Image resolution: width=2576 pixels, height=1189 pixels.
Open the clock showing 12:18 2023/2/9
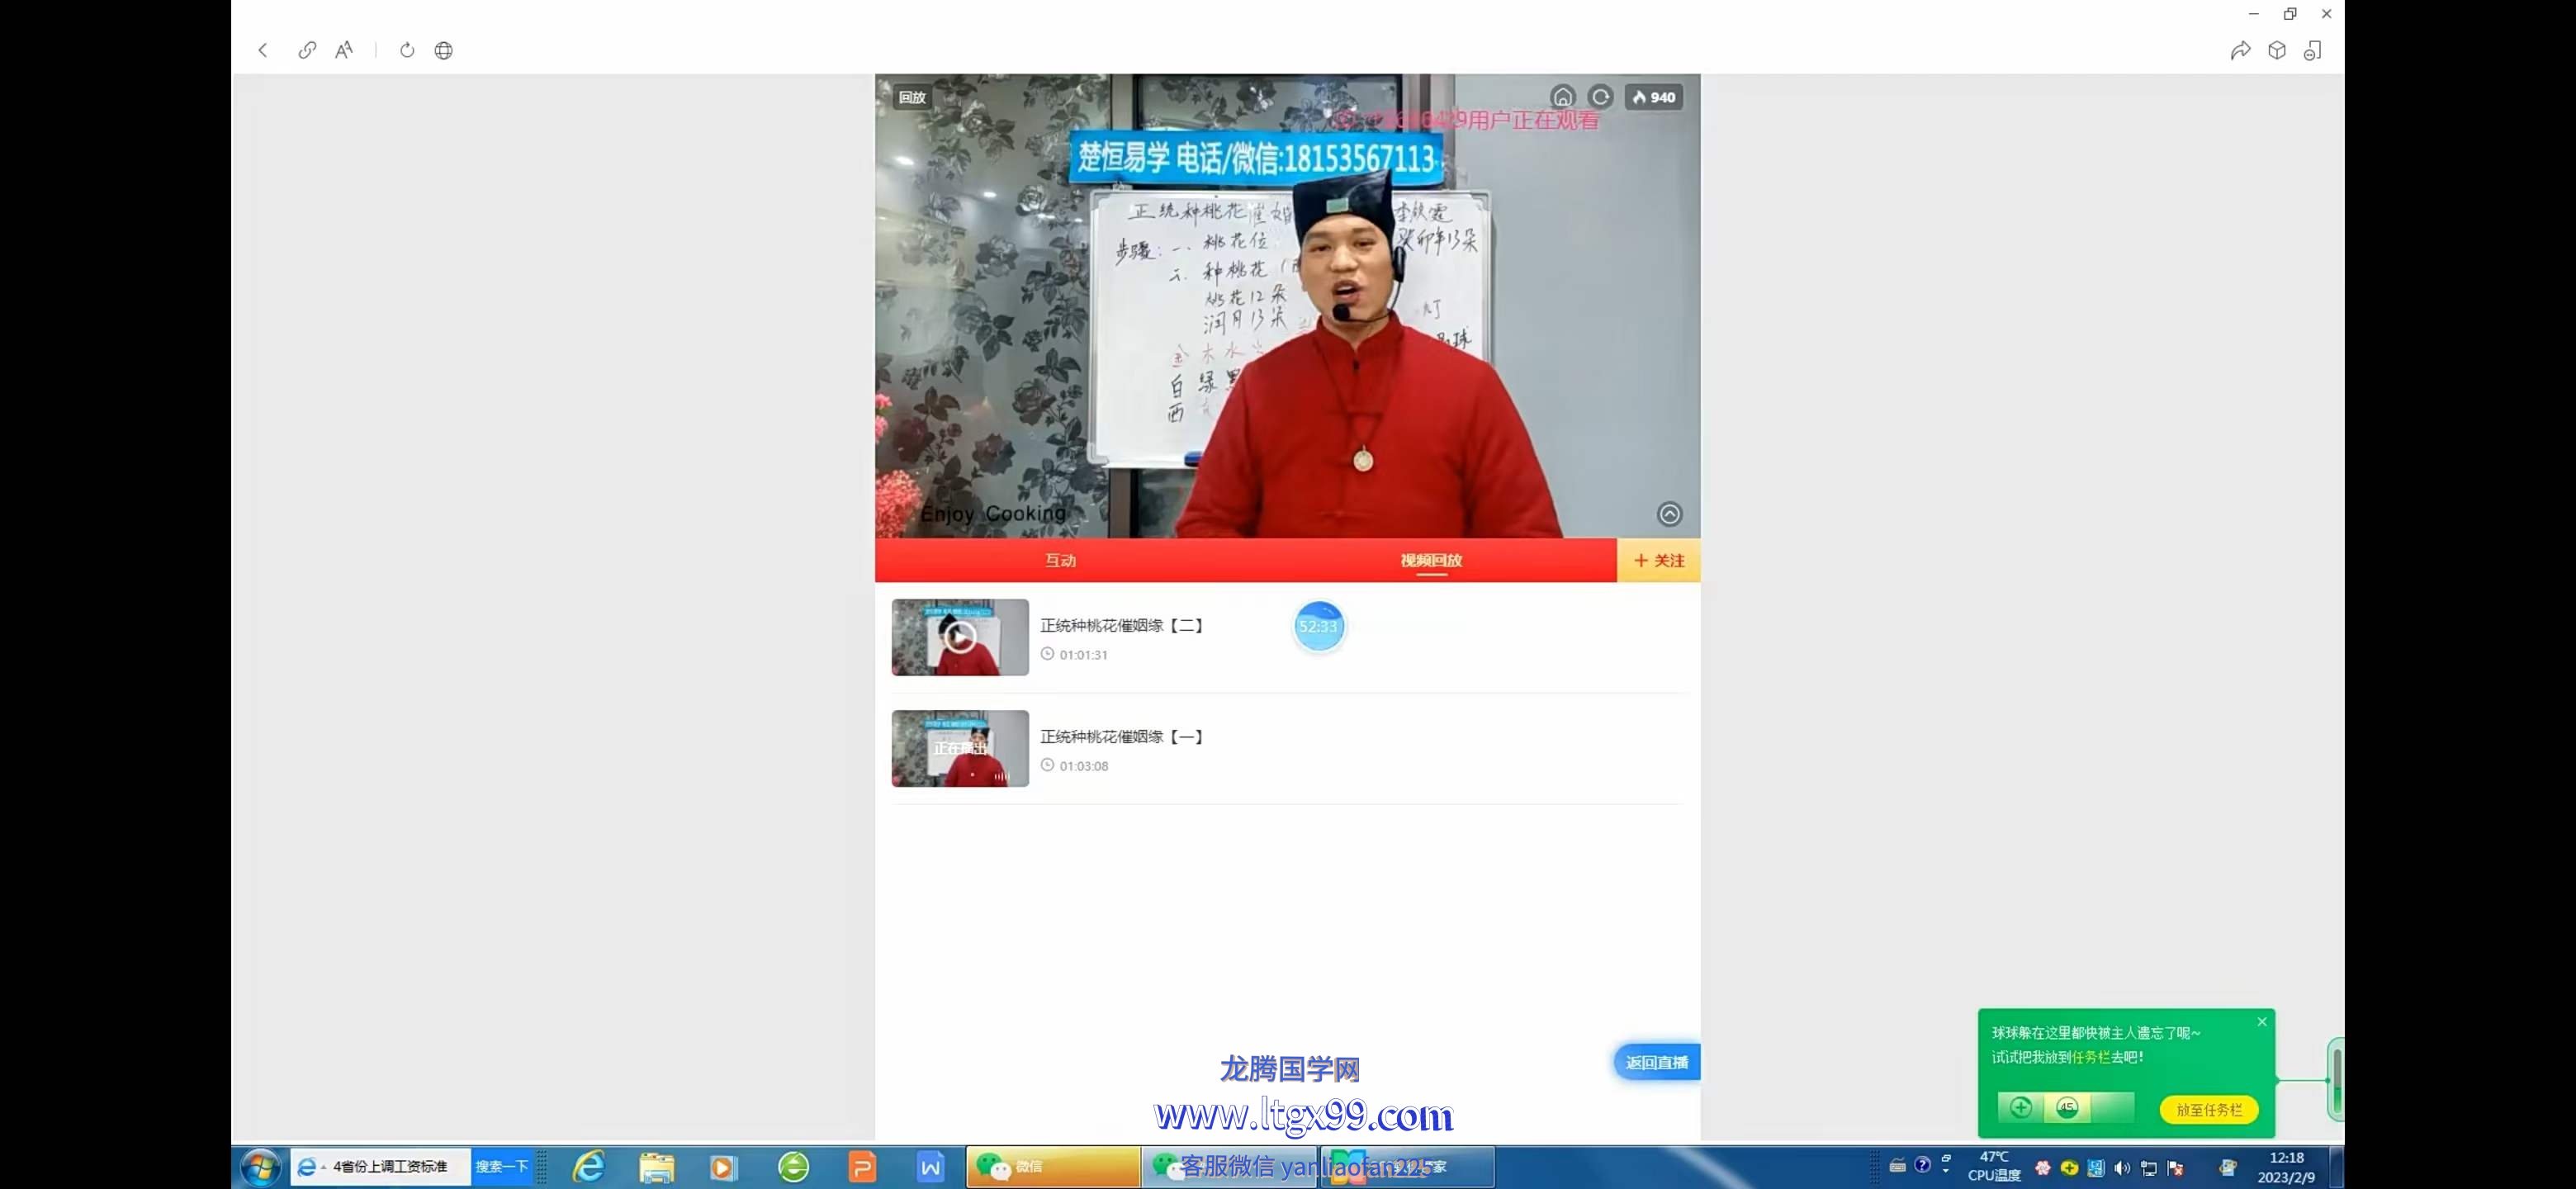click(x=2286, y=1167)
